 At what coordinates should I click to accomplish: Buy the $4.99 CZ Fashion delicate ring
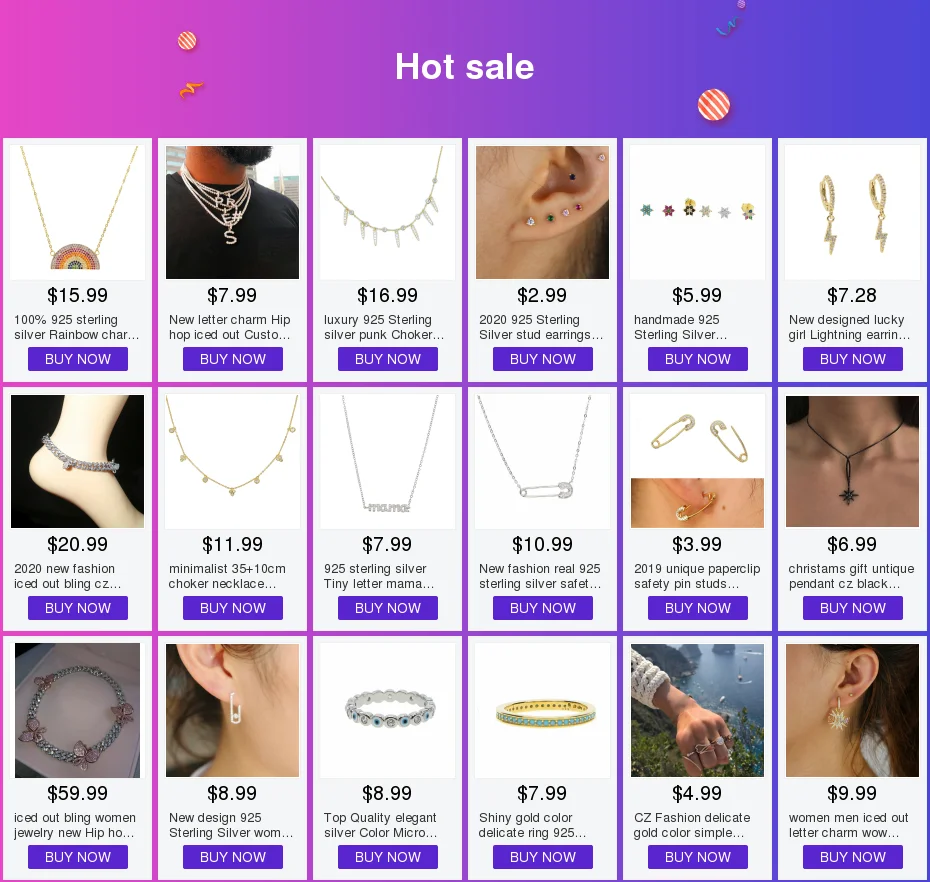[698, 857]
